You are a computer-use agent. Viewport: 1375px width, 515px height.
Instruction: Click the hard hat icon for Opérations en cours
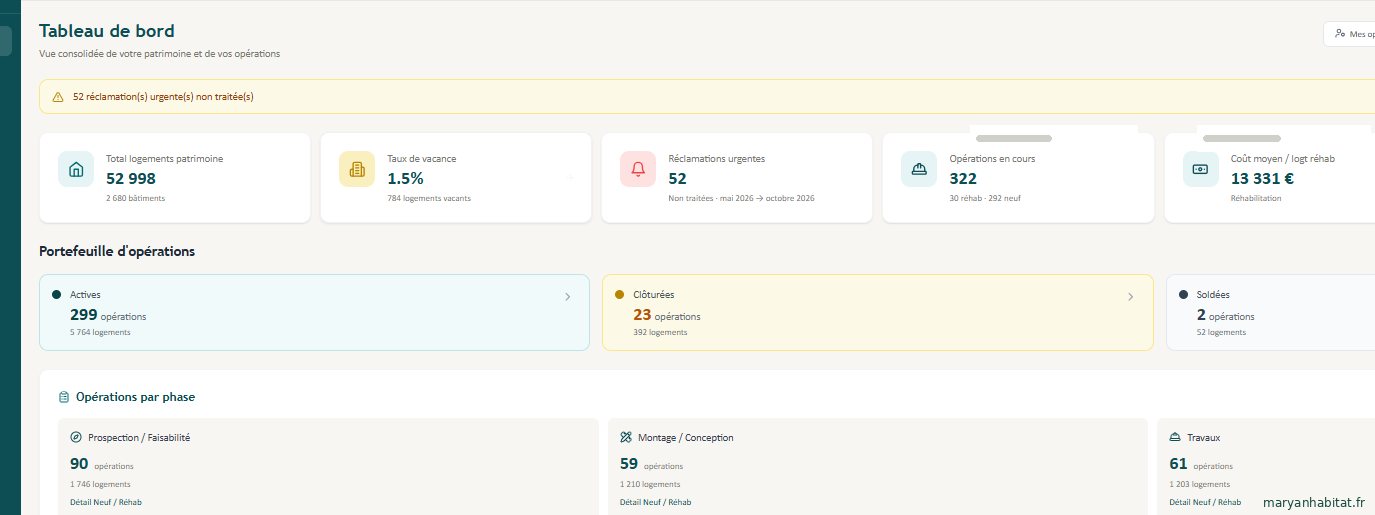(x=919, y=169)
